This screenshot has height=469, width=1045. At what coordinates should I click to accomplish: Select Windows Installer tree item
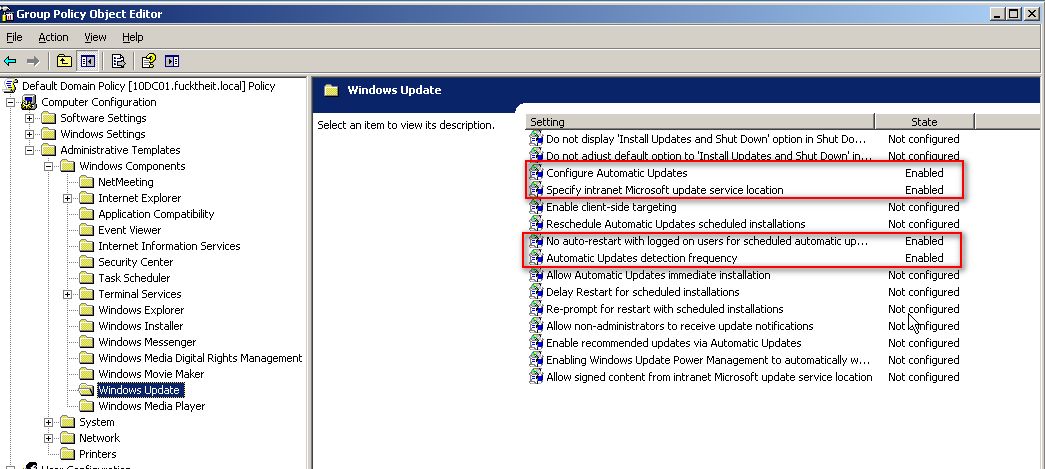pyautogui.click(x=141, y=326)
